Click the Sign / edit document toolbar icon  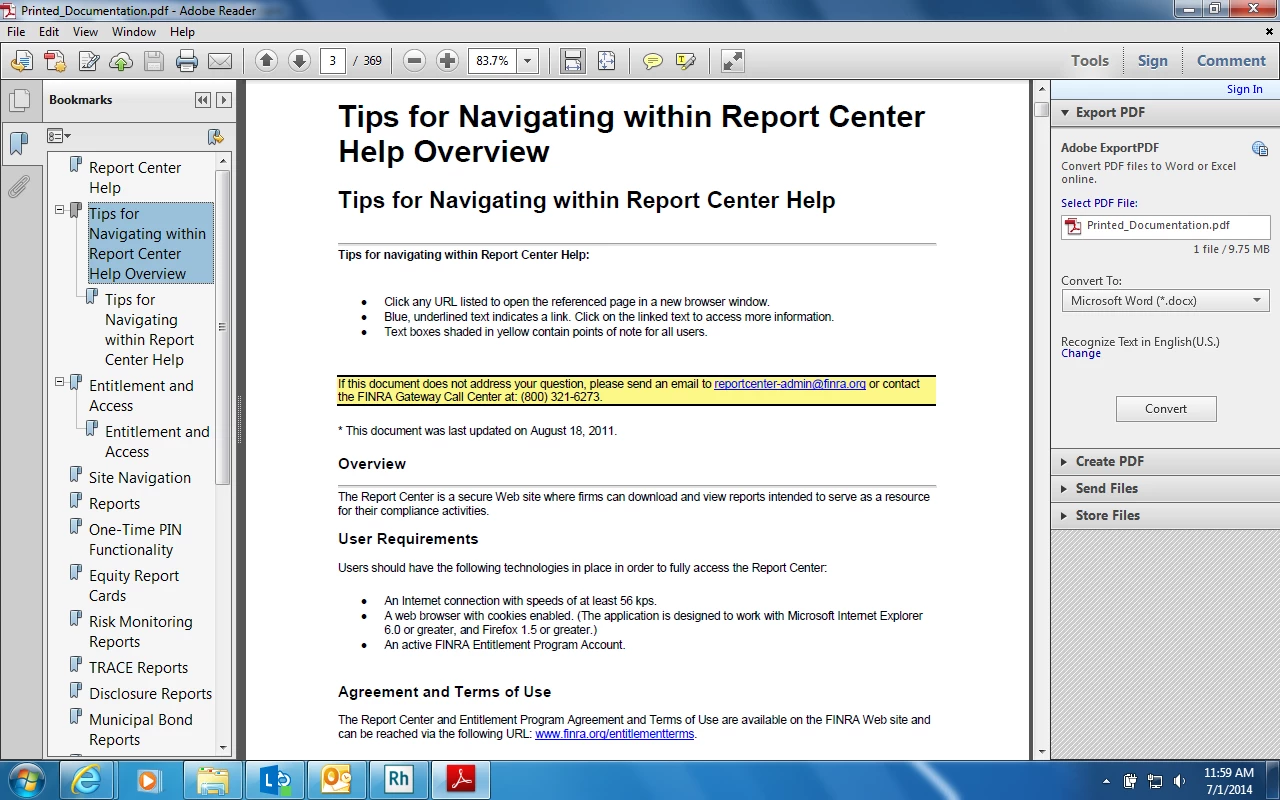coord(88,61)
